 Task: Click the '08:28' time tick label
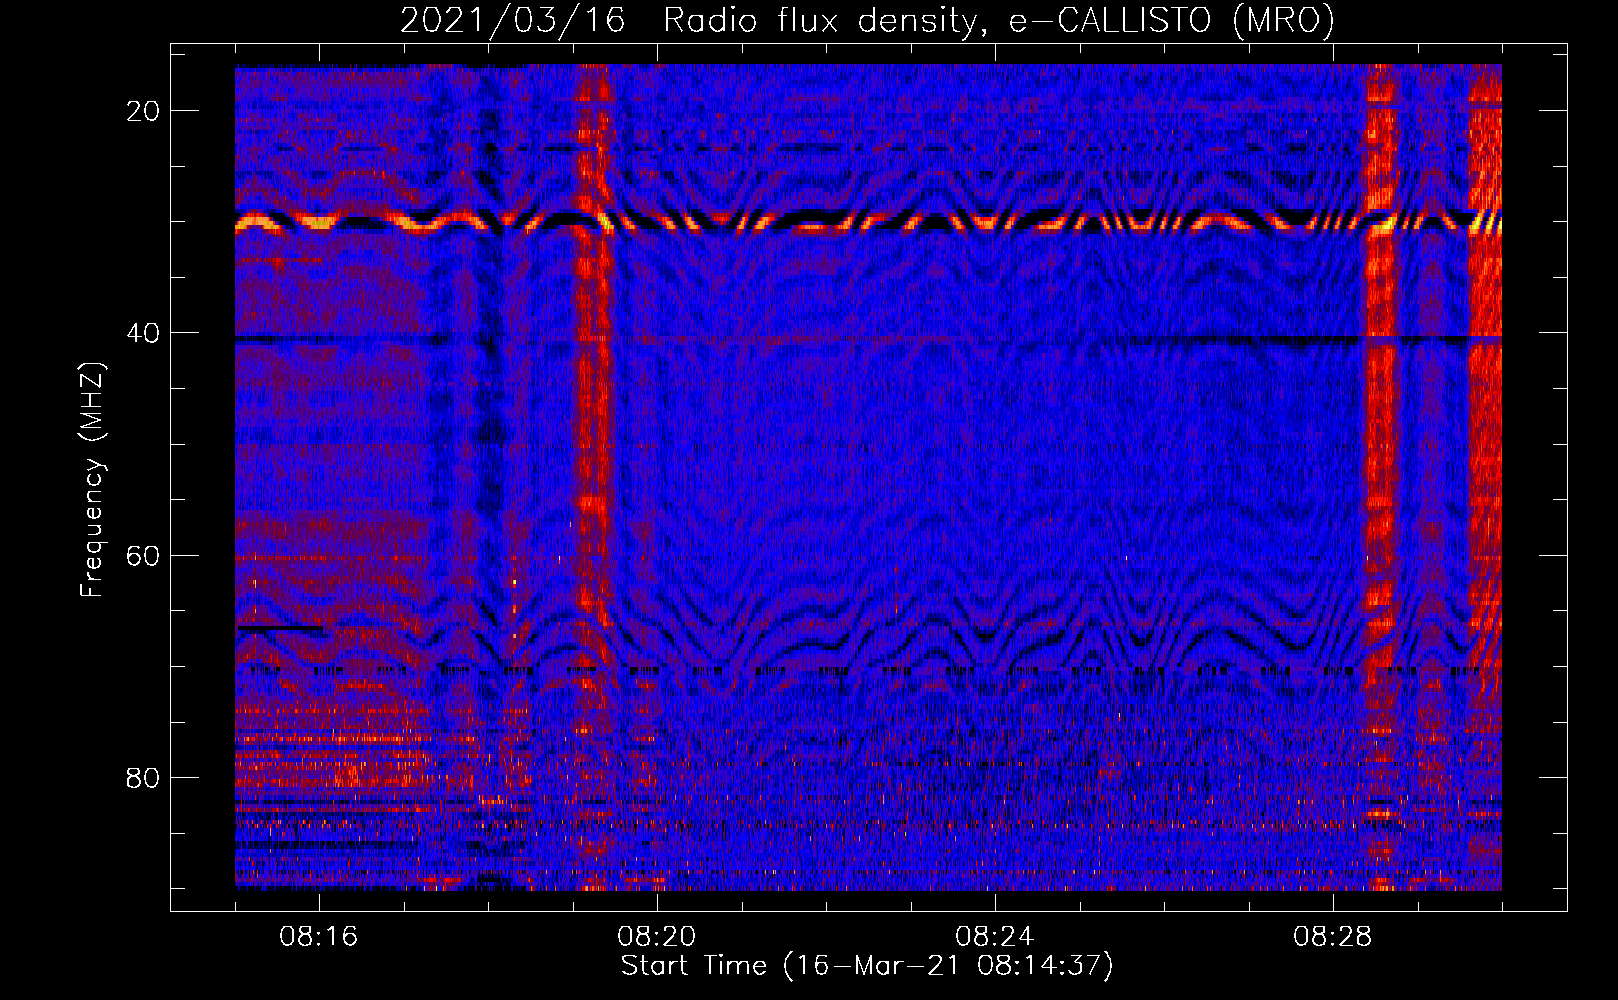tap(1333, 937)
